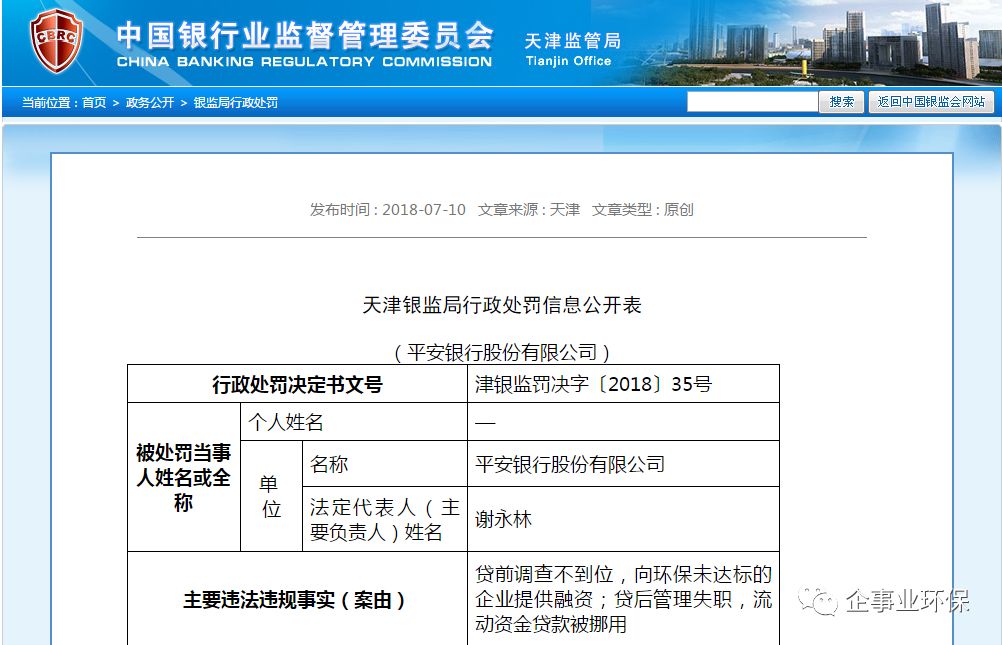1002x645 pixels.
Task: Click the 中国银行业监督管理委员会 title
Action: [305, 35]
